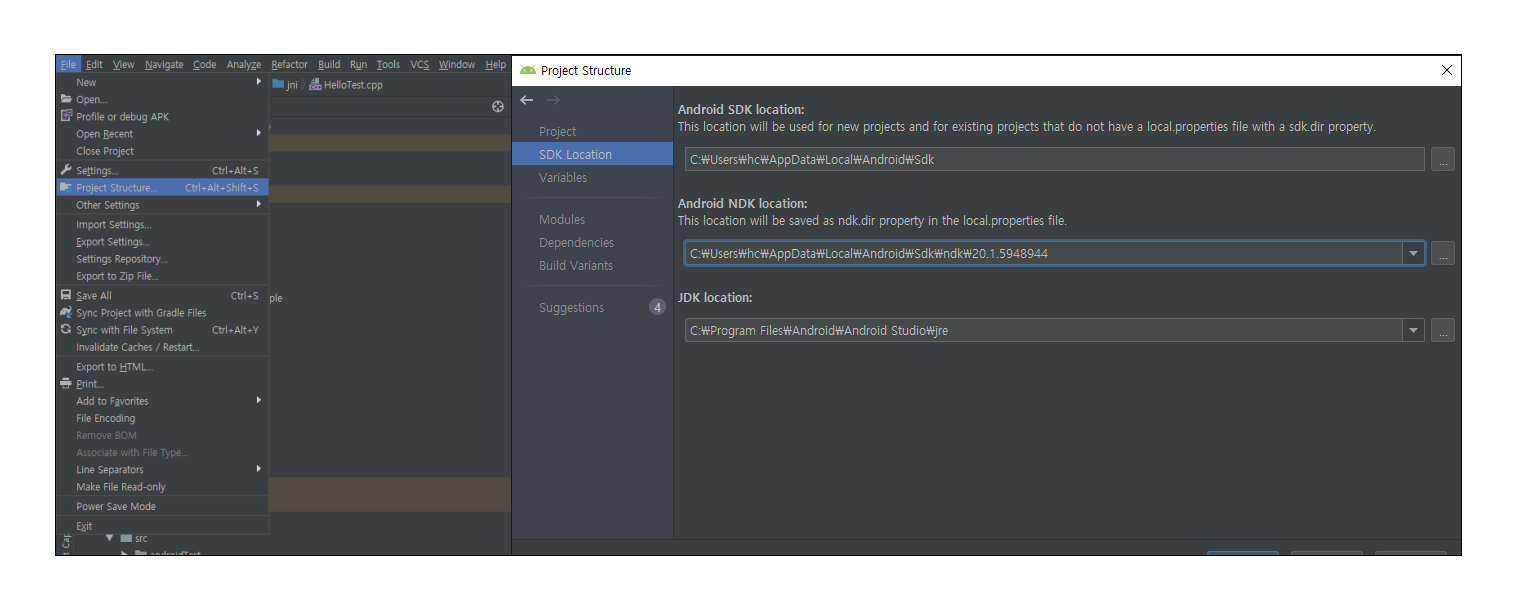This screenshot has height=612, width=1517.
Task: Go back with the left arrow
Action: [x=527, y=100]
